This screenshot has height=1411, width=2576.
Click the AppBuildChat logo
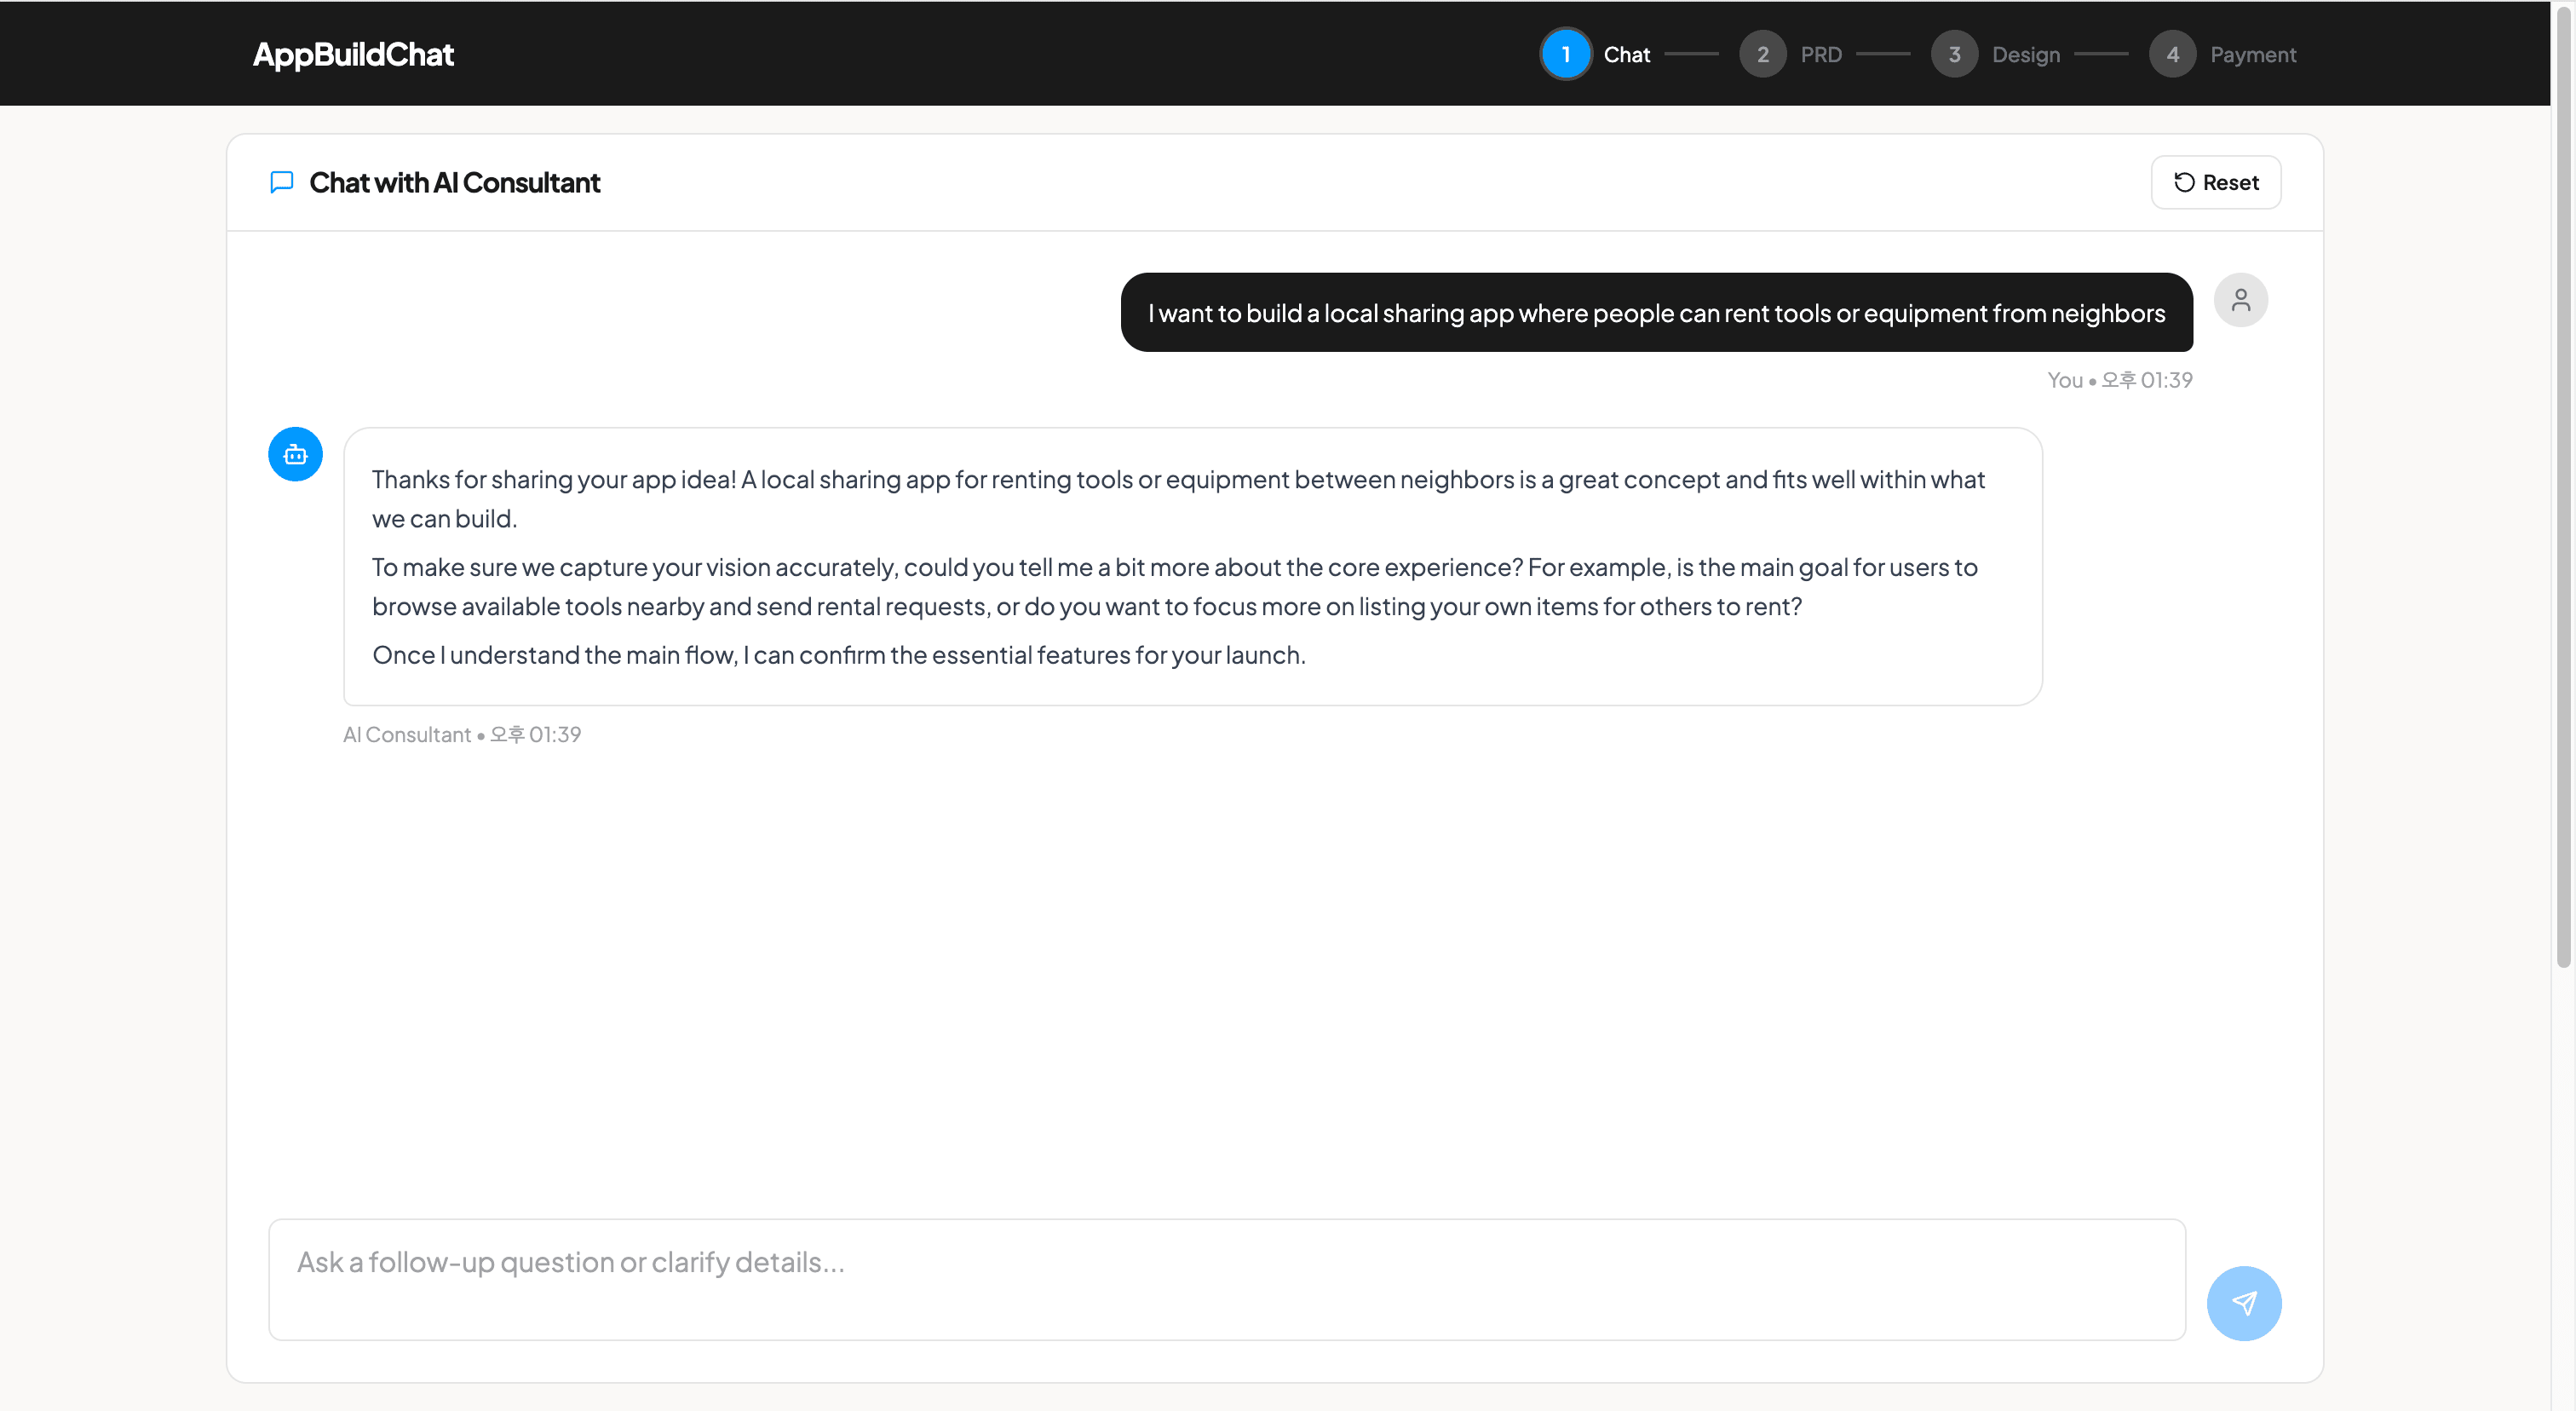tap(353, 54)
